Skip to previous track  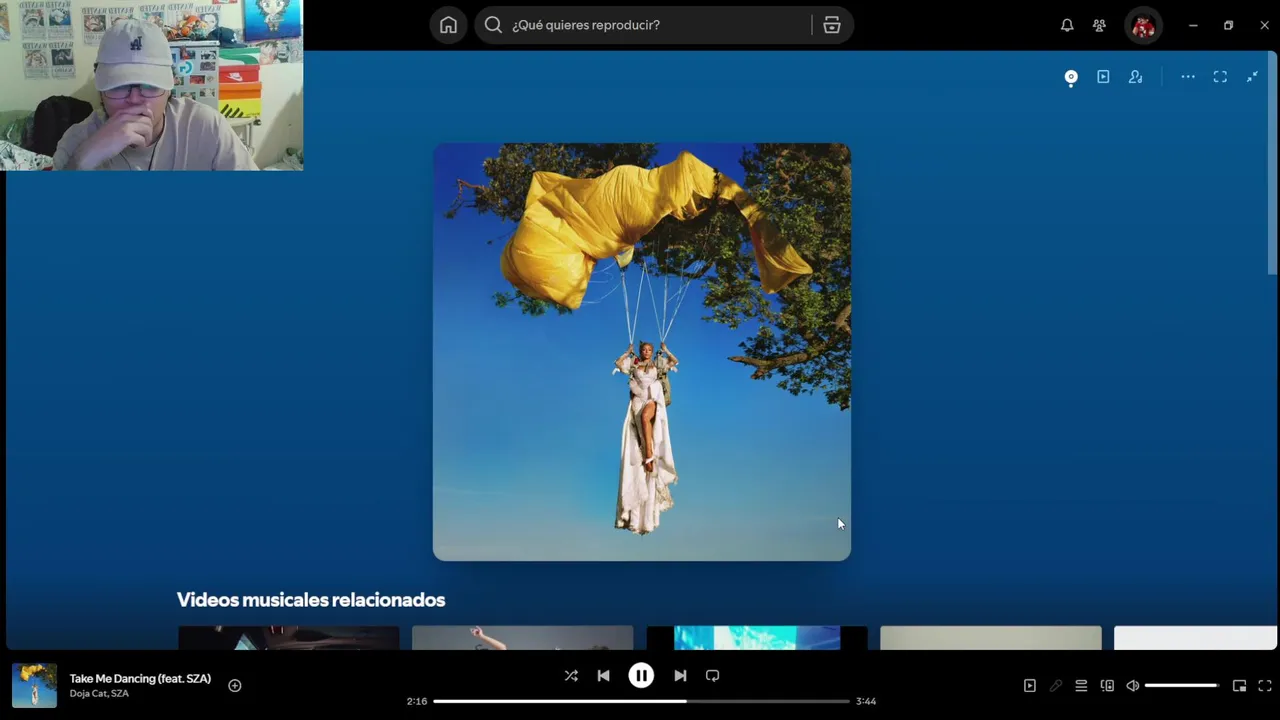click(603, 676)
